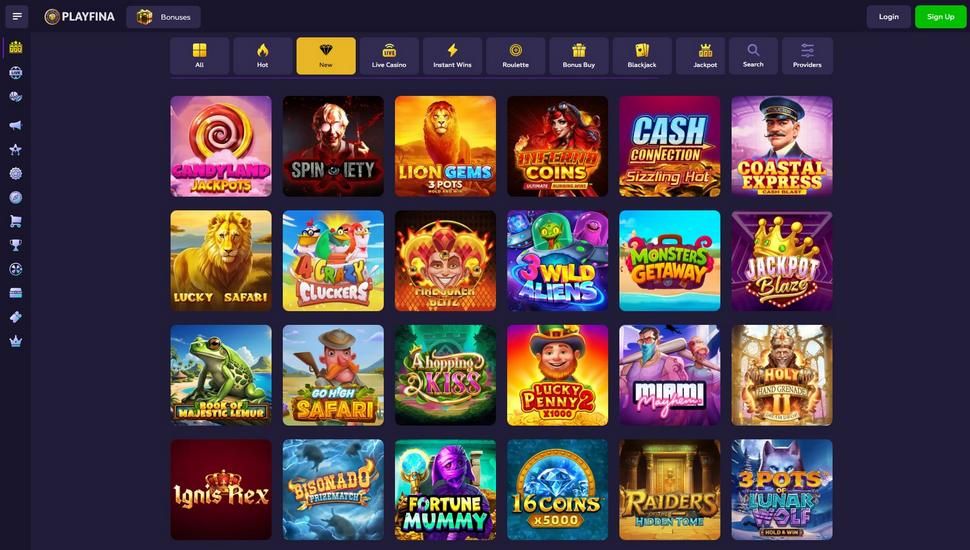970x550 pixels.
Task: Click the Login button
Action: (x=888, y=17)
